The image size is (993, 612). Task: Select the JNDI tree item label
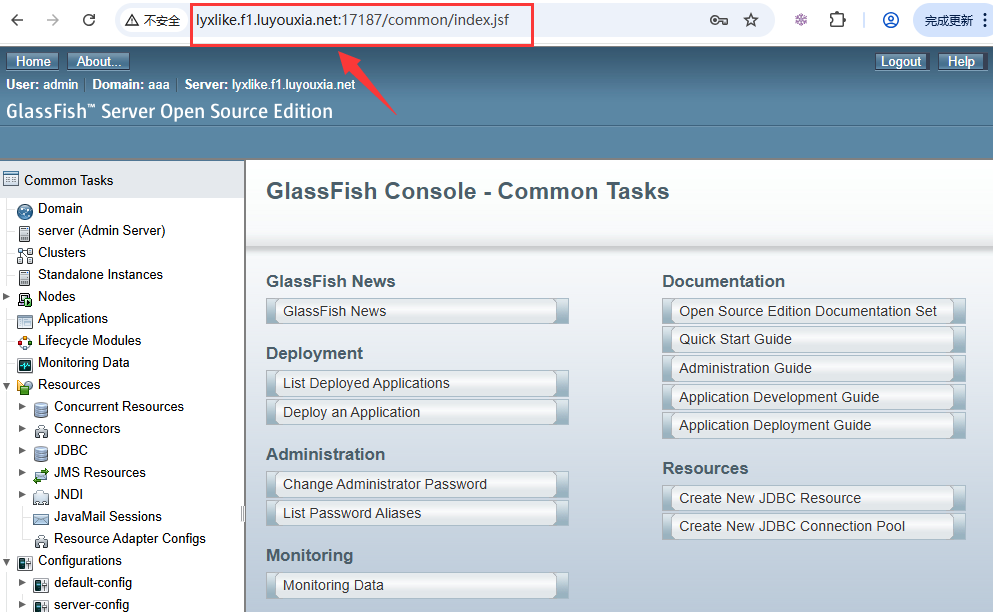click(x=68, y=494)
